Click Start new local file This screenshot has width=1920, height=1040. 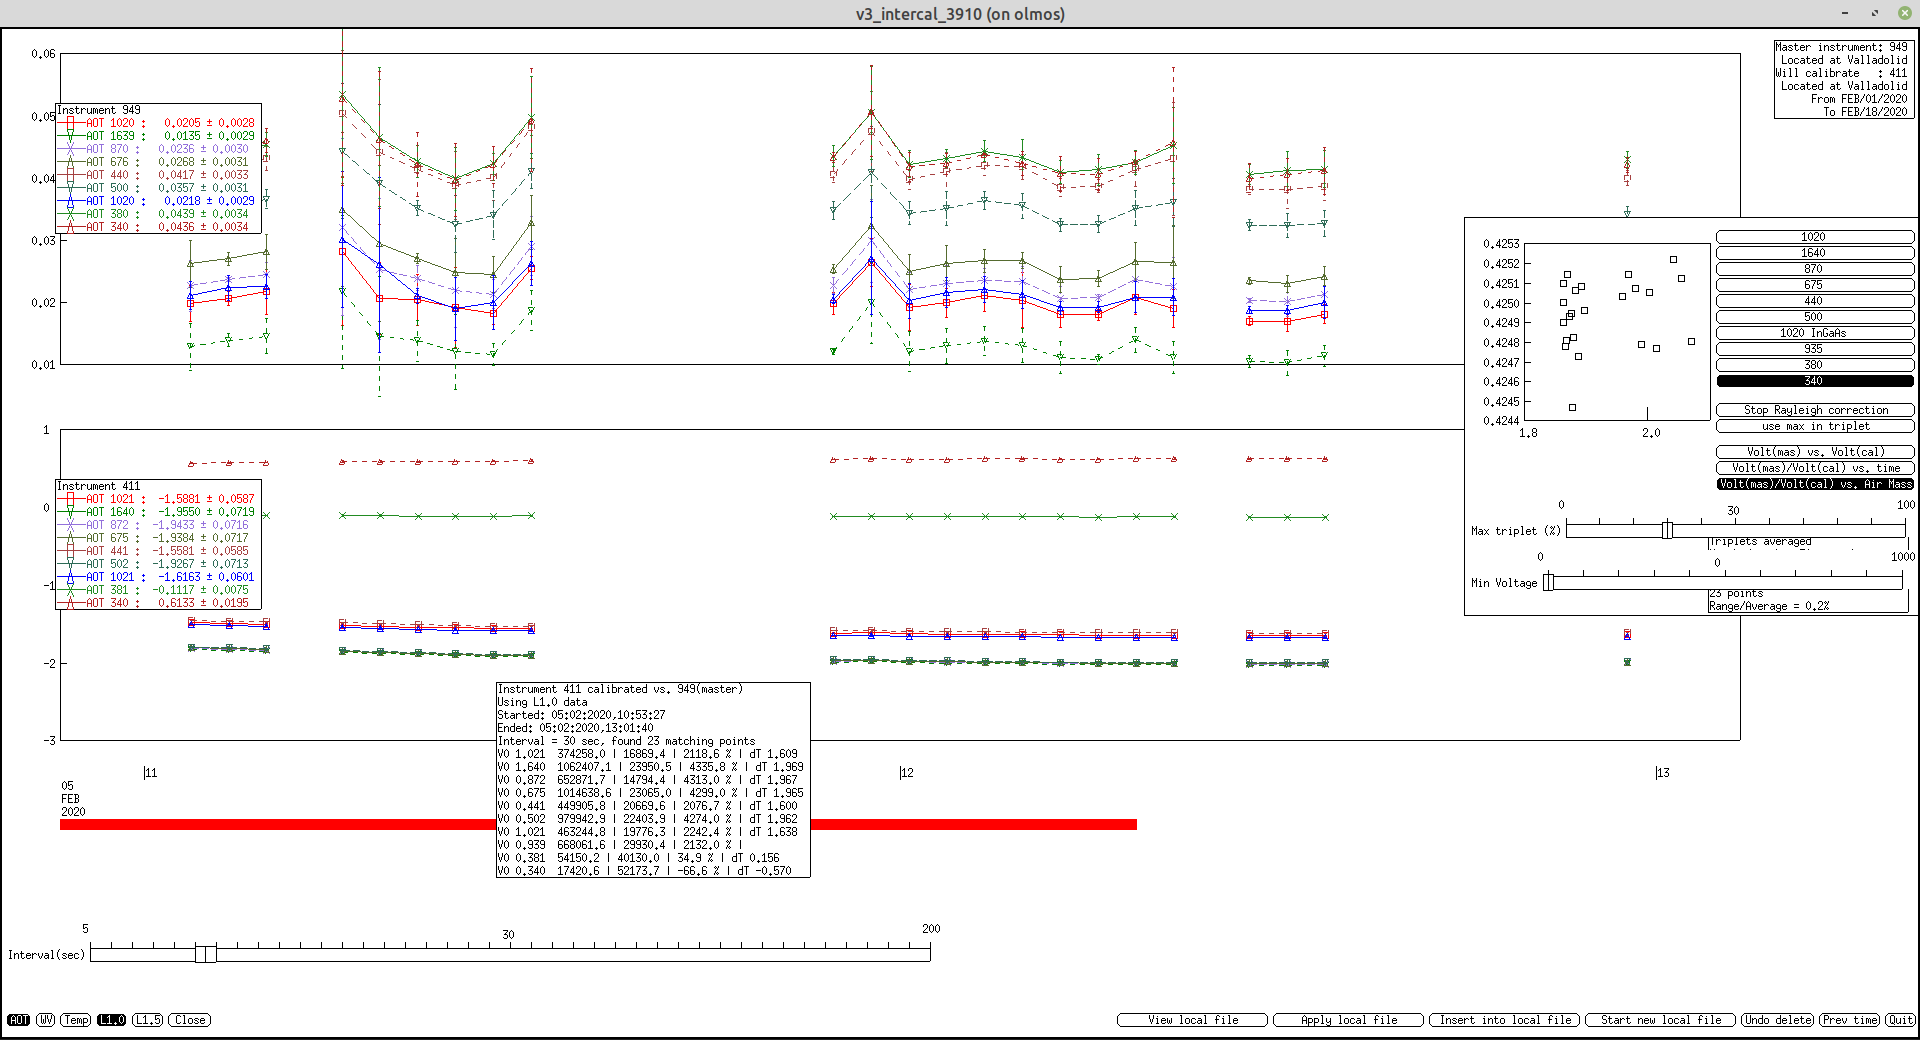coord(1661,1020)
